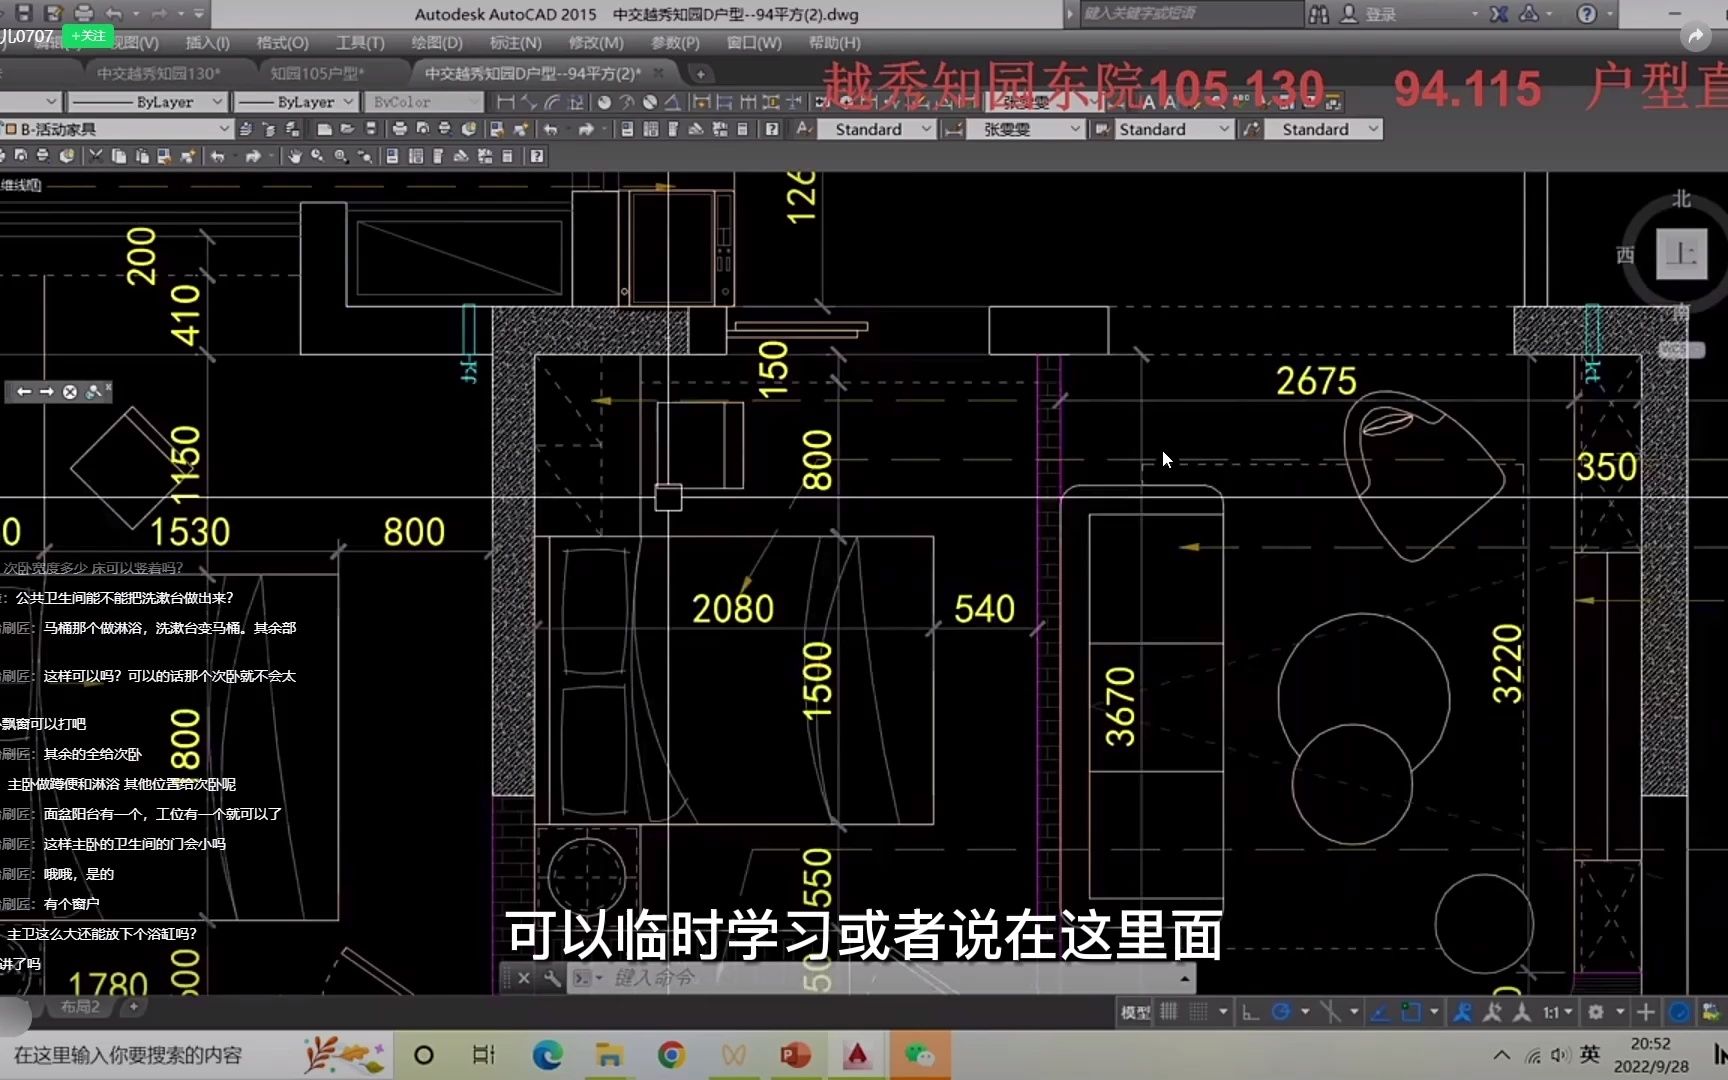Open the 工具(T) menu
Viewport: 1728px width, 1080px height.
(x=360, y=42)
